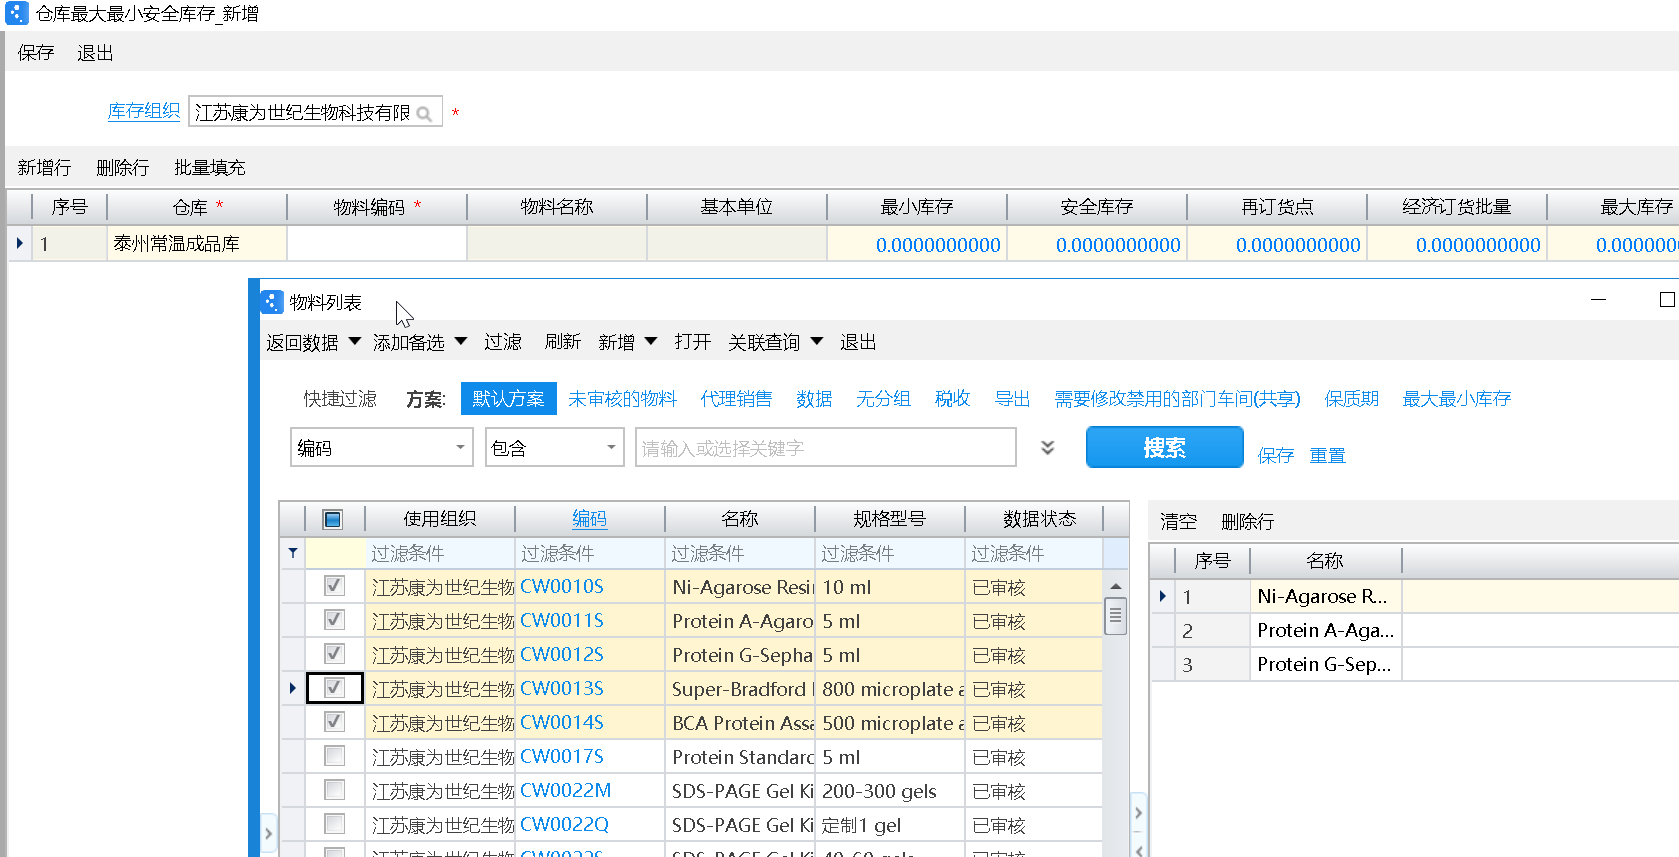Image resolution: width=1679 pixels, height=857 pixels.
Task: Select the 税收 scheme
Action: point(952,398)
